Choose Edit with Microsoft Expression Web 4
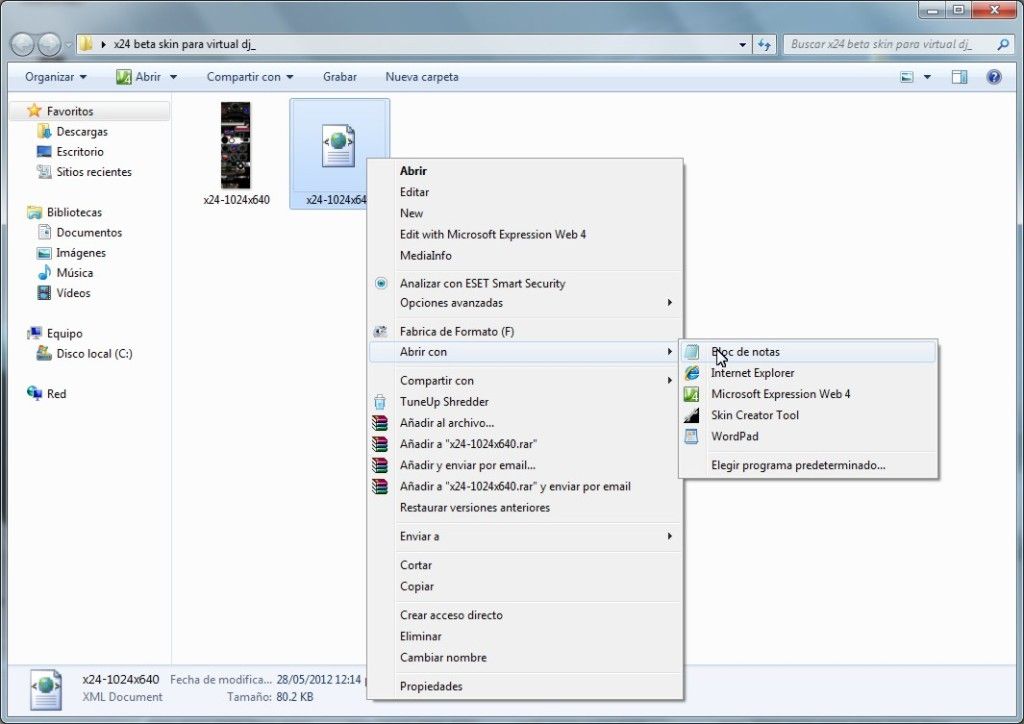This screenshot has width=1024, height=724. click(x=493, y=234)
